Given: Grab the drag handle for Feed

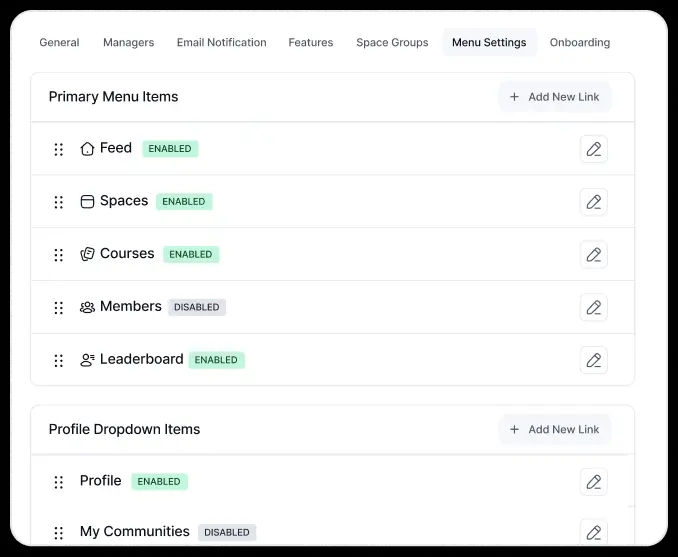Looking at the screenshot, I should 58,149.
